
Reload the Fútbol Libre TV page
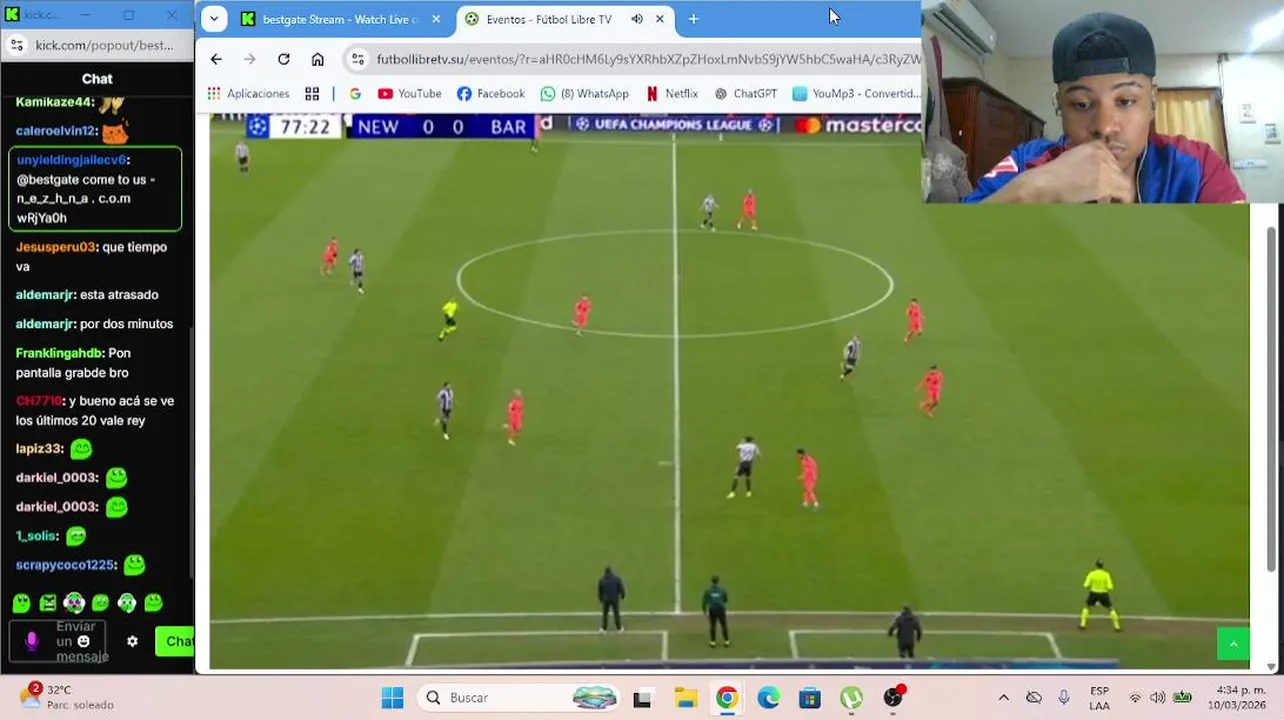click(284, 59)
